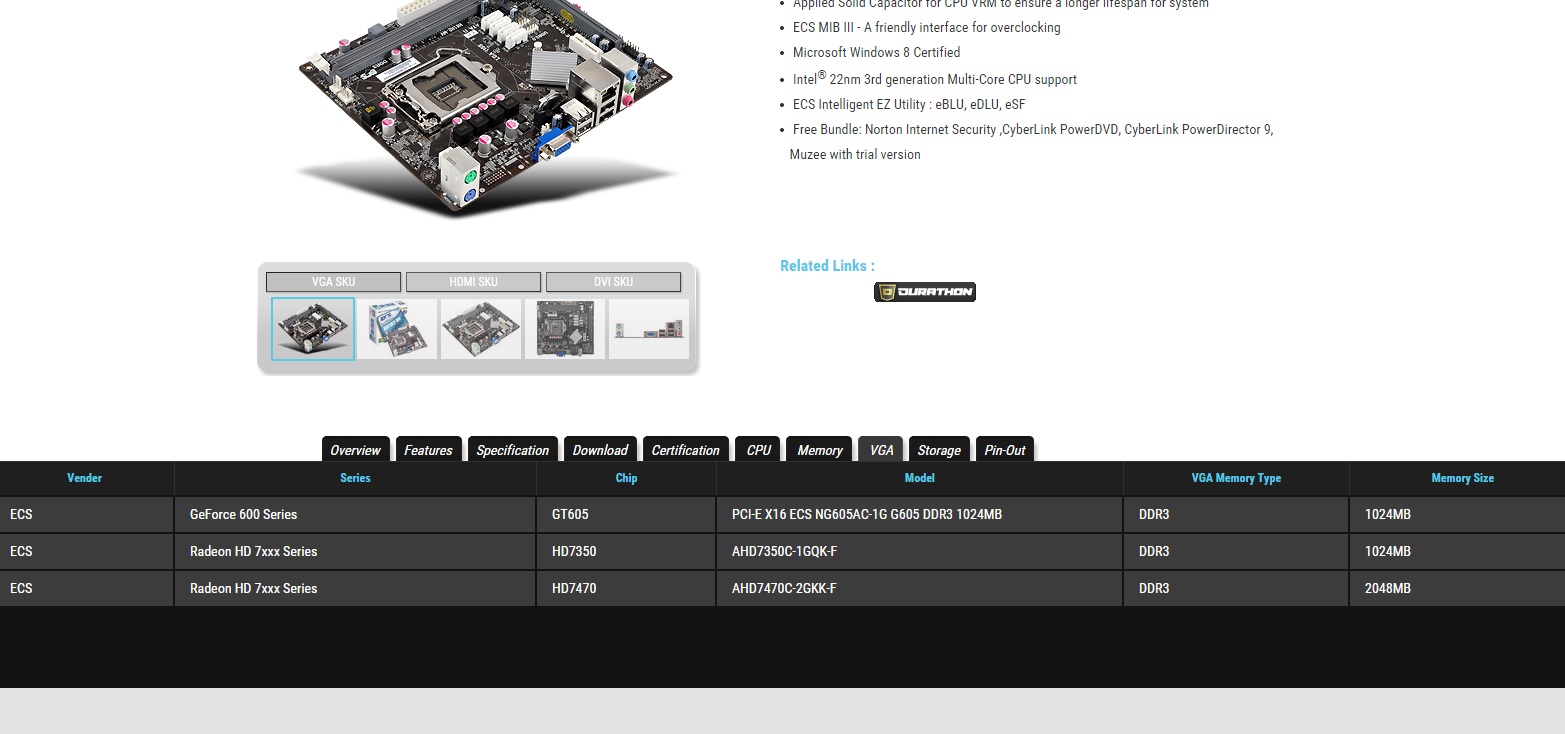Click the DDR3 memory type in HD7470 row
The image size is (1565, 734).
click(1236, 588)
